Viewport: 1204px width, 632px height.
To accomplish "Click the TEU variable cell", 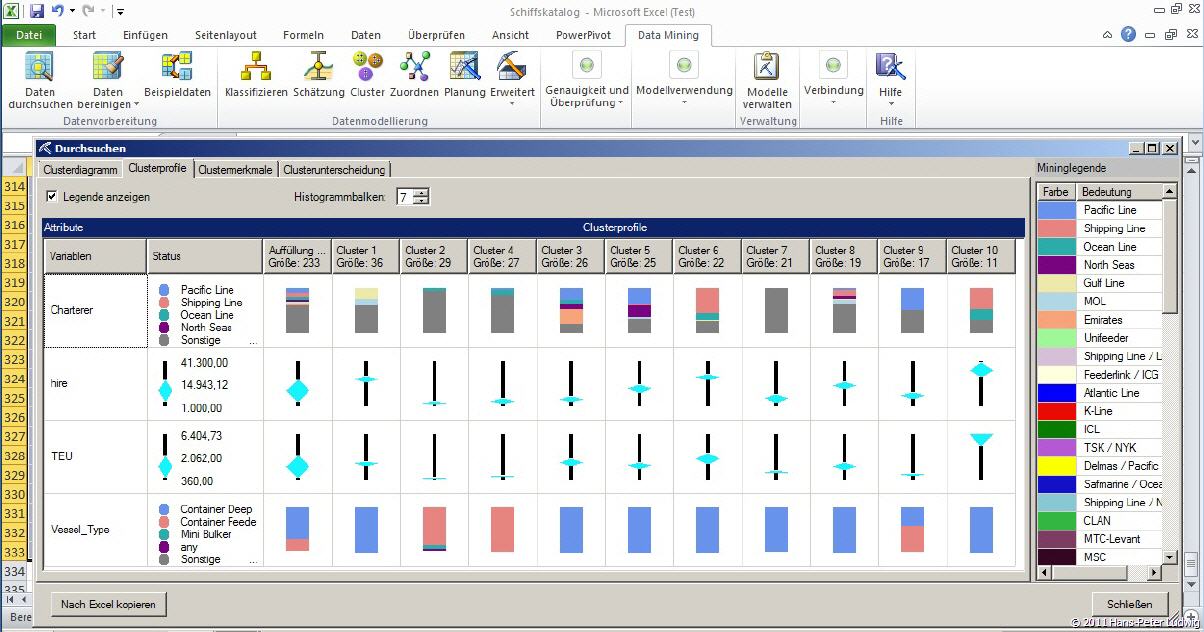I will click(95, 456).
